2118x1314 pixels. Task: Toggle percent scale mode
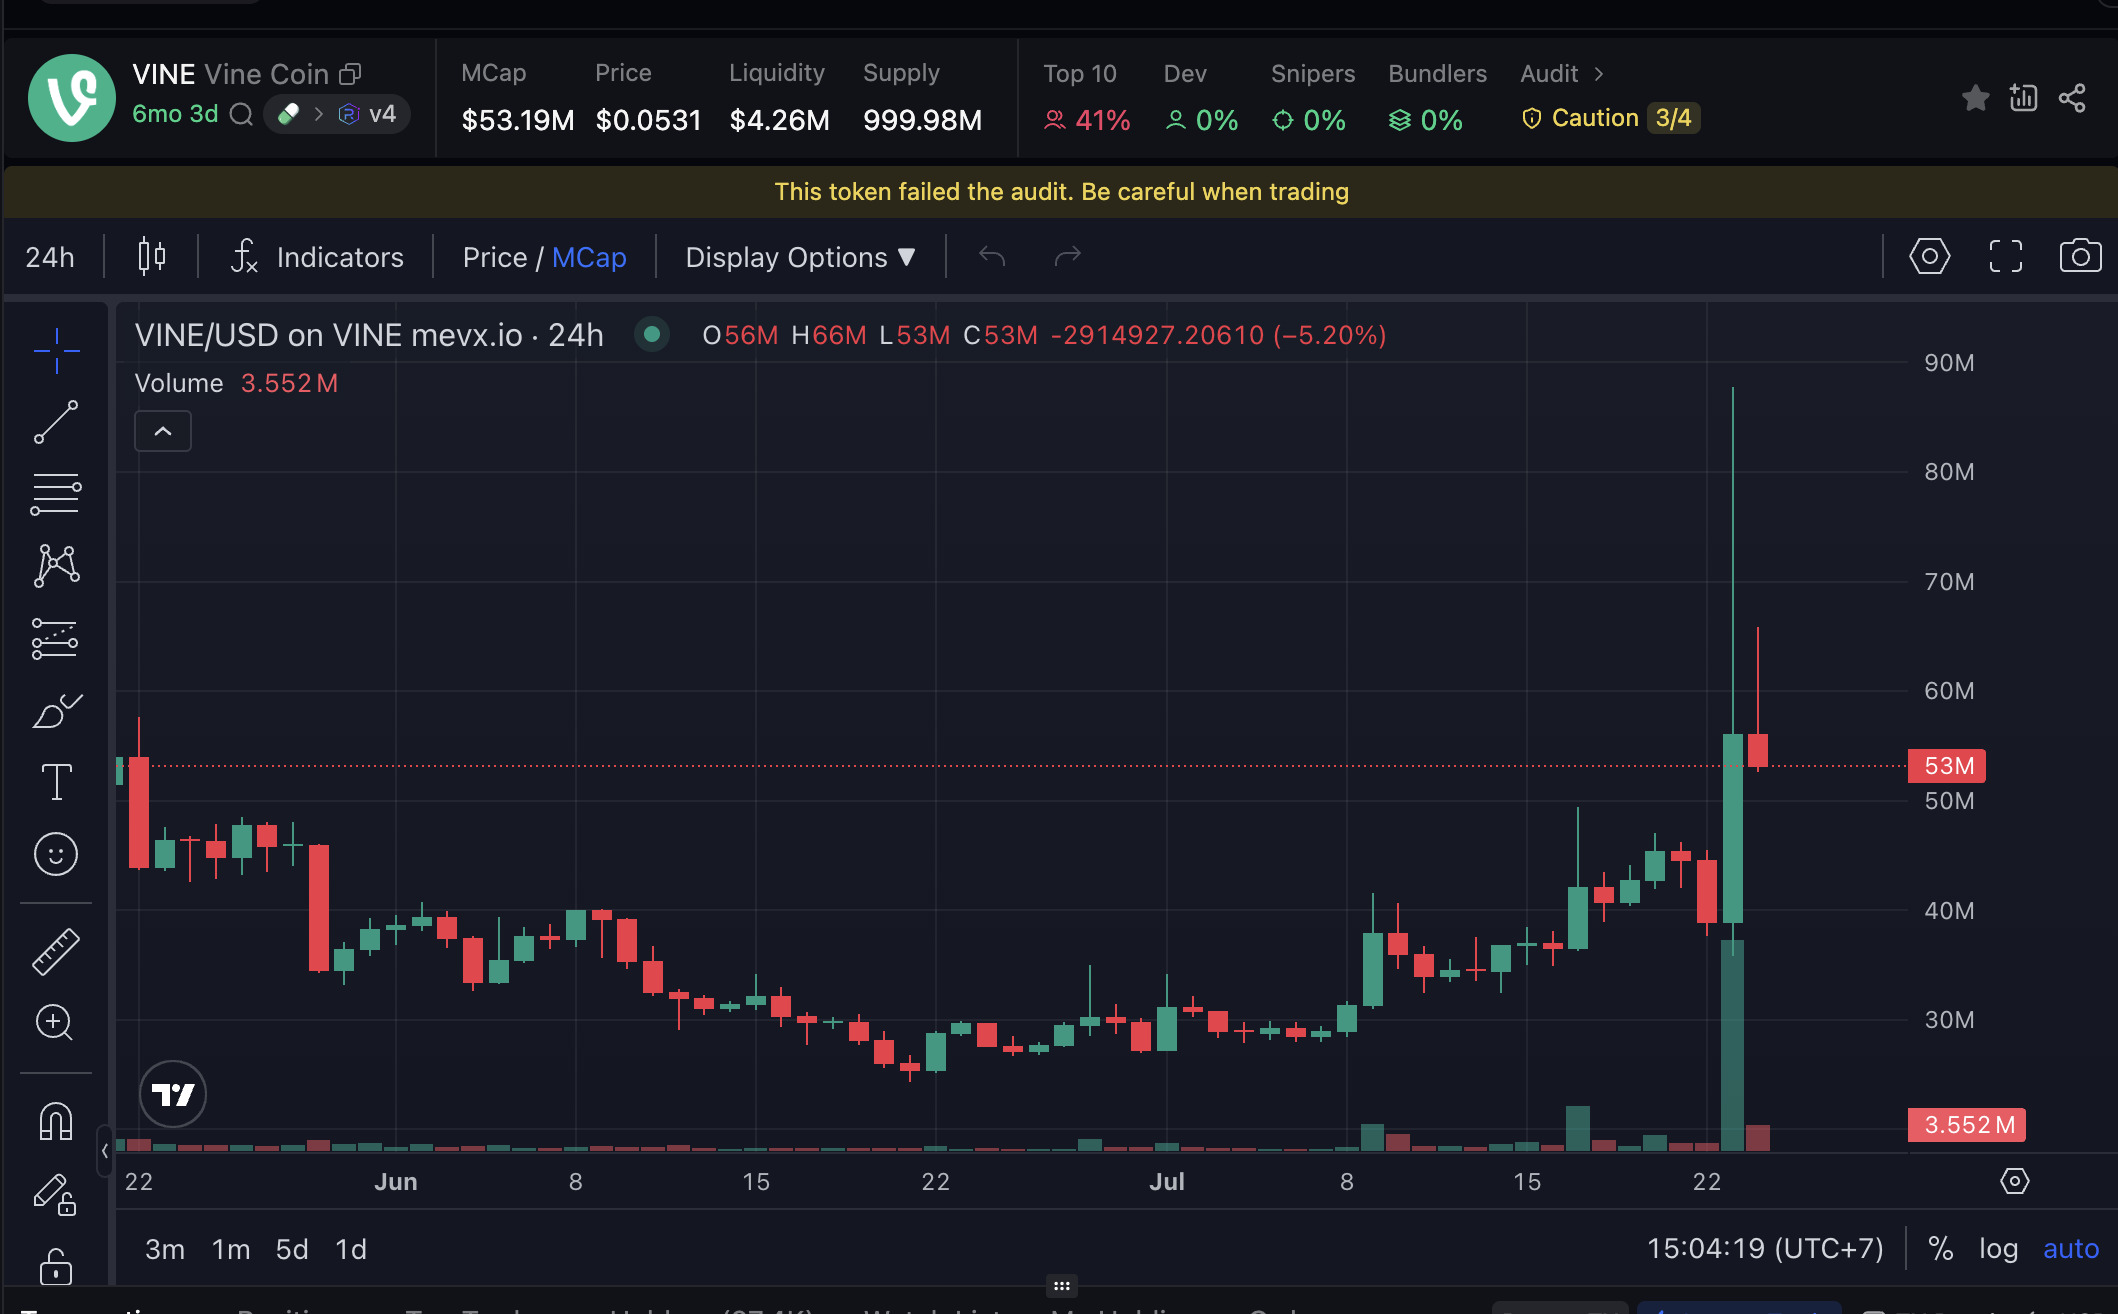1940,1248
